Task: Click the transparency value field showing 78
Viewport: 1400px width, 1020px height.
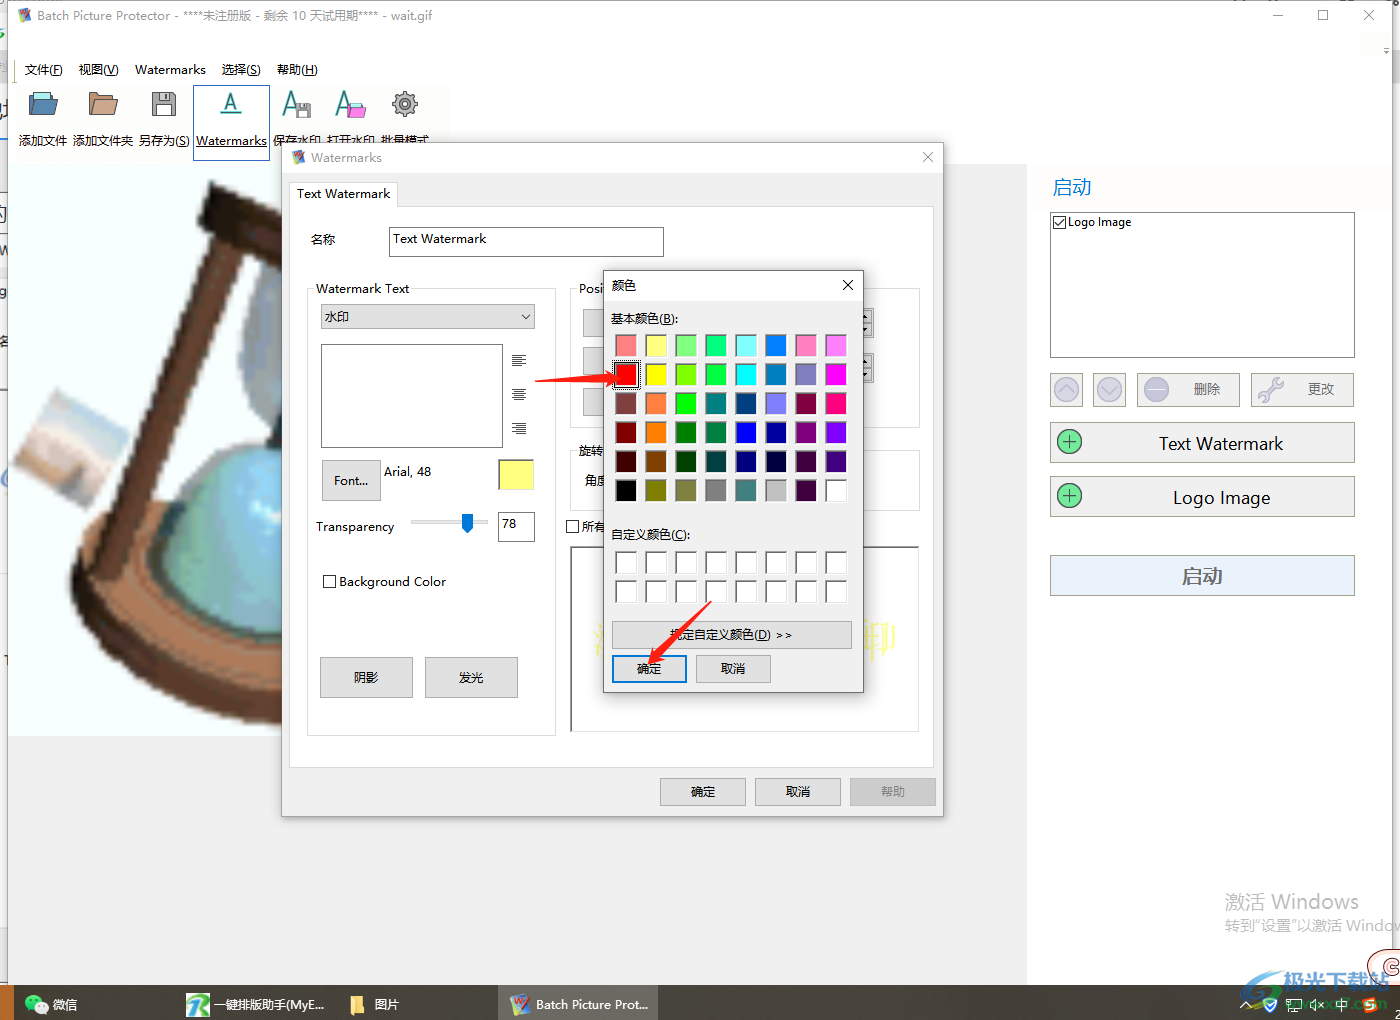Action: click(x=516, y=526)
